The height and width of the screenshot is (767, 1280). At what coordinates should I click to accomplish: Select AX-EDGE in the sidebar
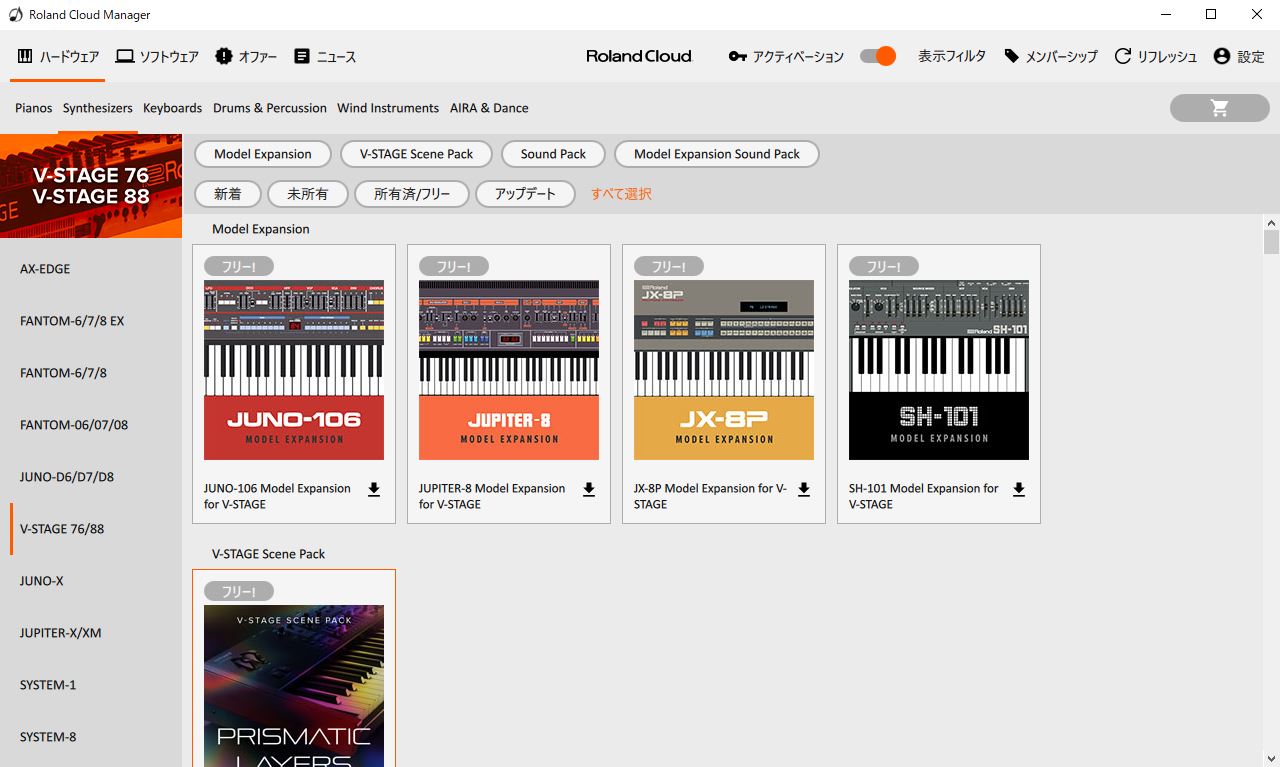(91, 269)
